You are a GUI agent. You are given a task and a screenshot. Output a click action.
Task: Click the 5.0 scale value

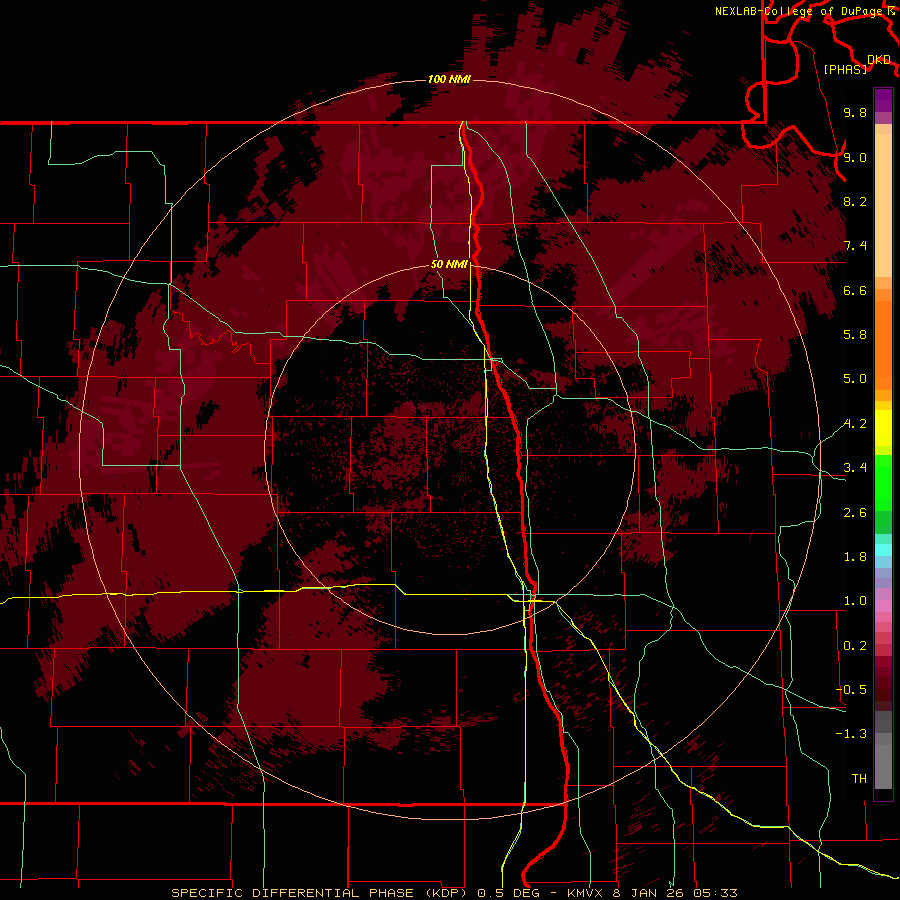point(855,379)
